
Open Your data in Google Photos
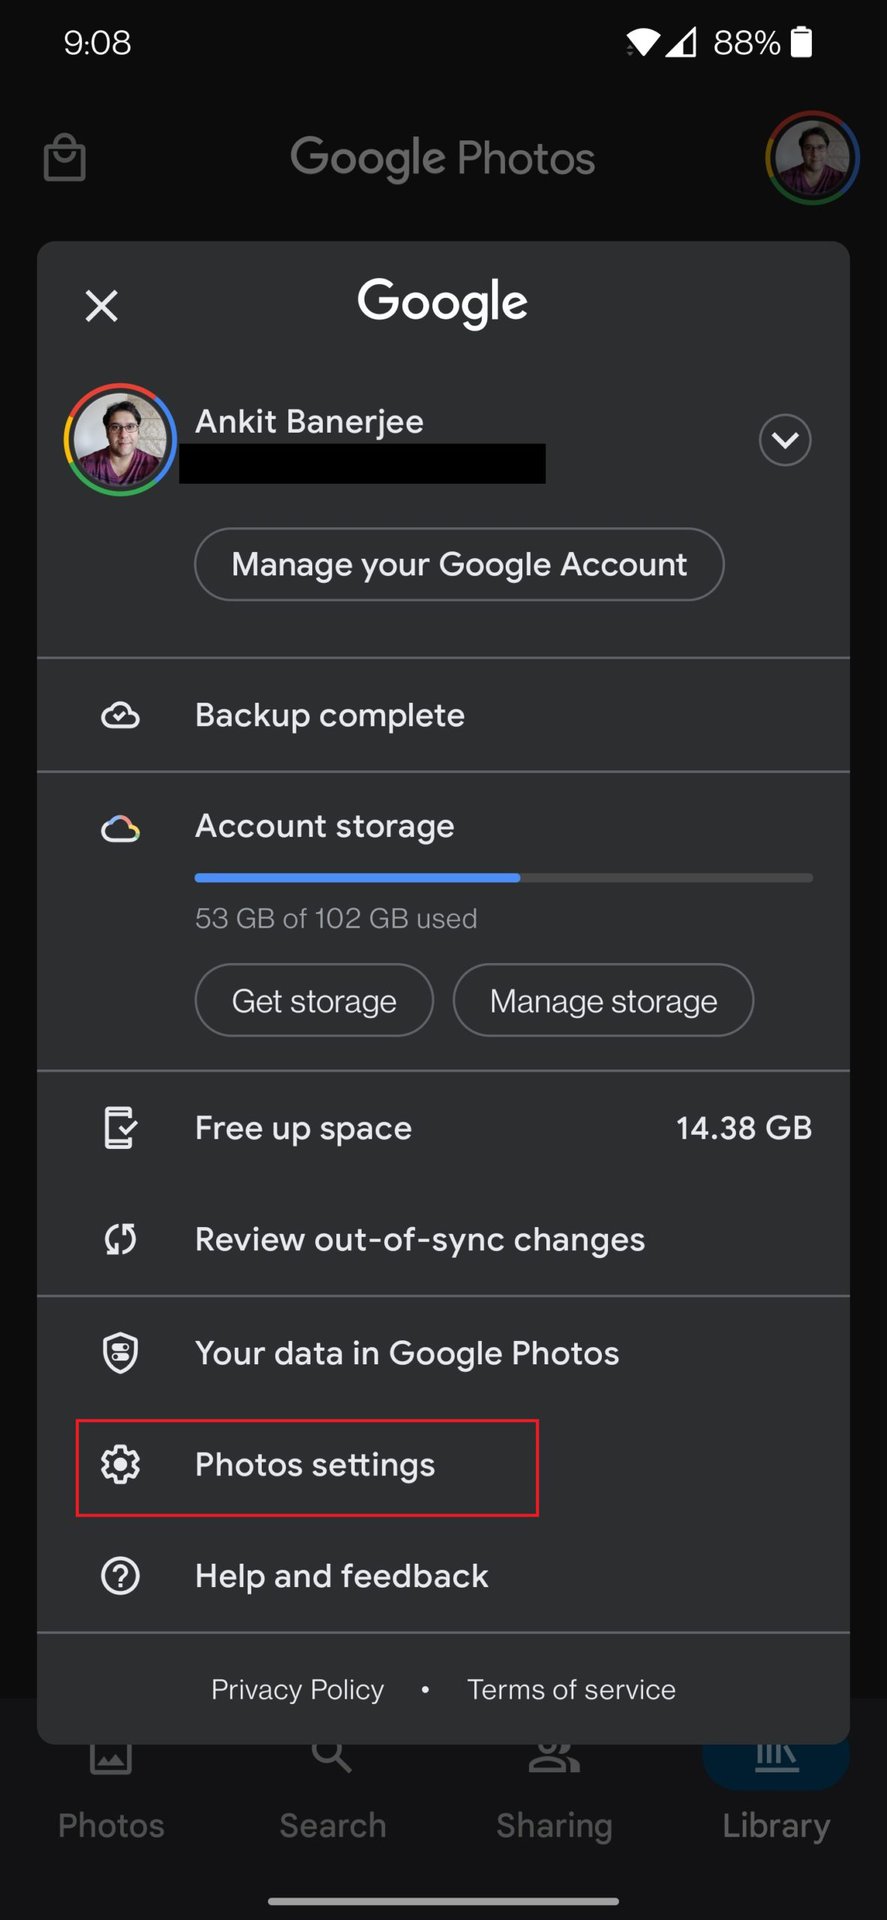click(x=407, y=1353)
